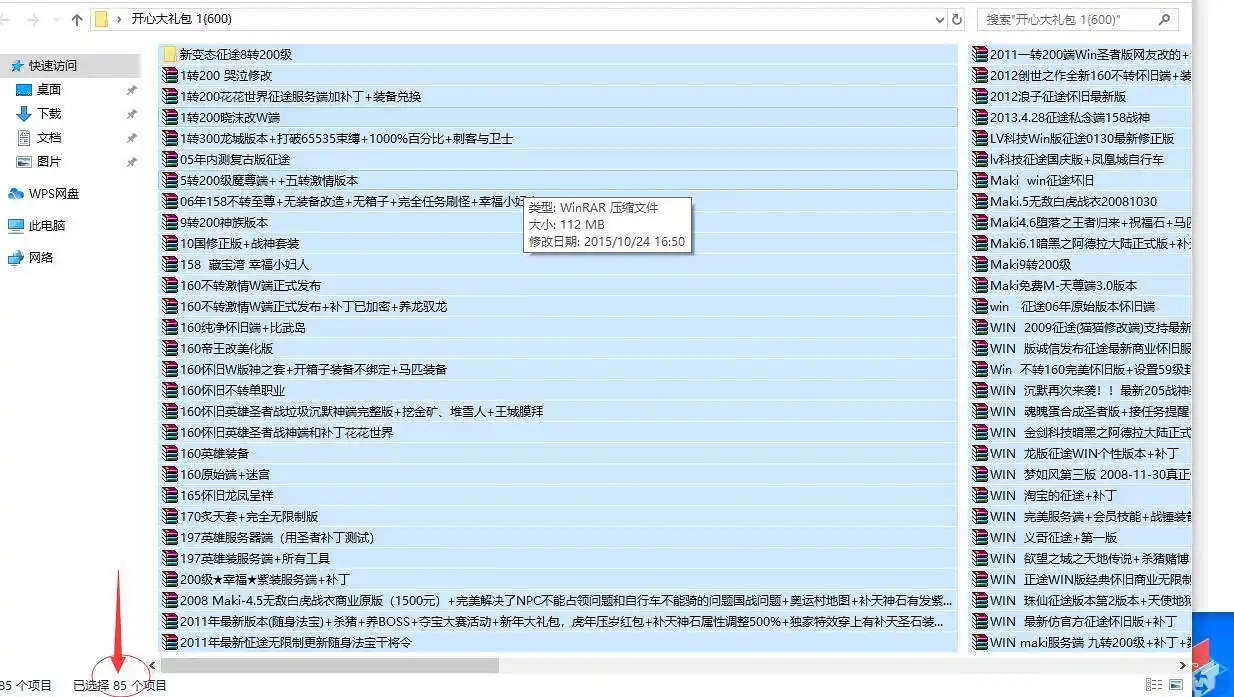Viewport: 1234px width, 697px height.
Task: Open the recent locations dropdown arrow
Action: (56, 19)
